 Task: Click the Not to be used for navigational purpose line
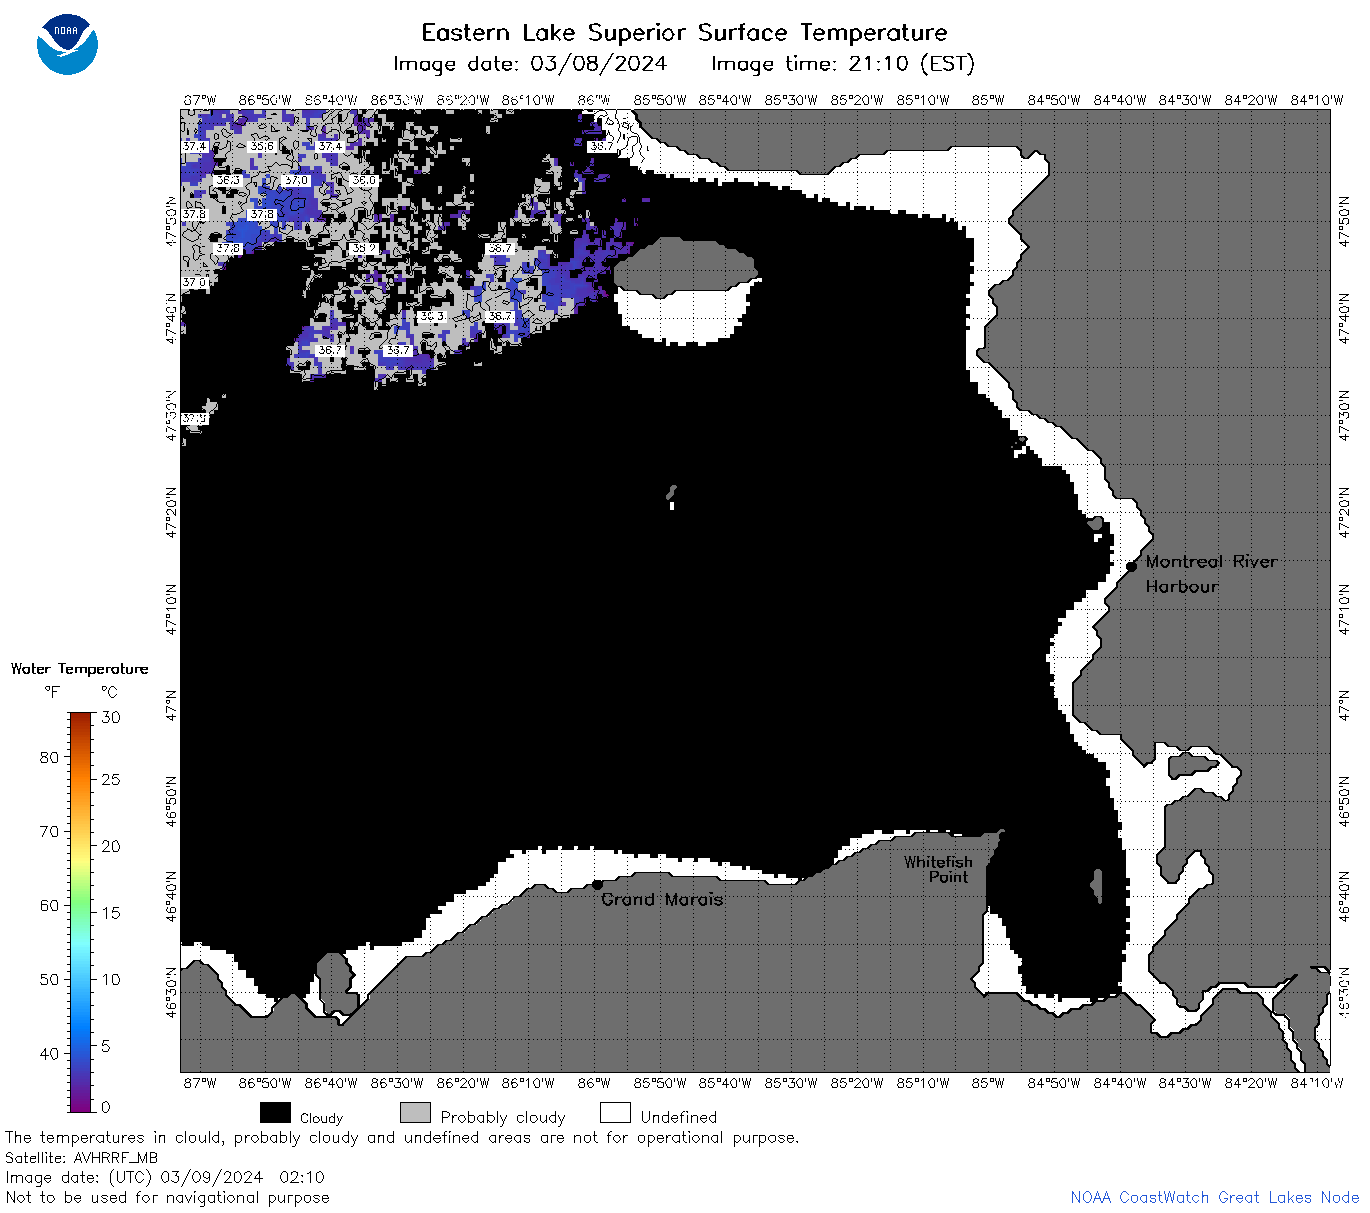[x=167, y=1197]
